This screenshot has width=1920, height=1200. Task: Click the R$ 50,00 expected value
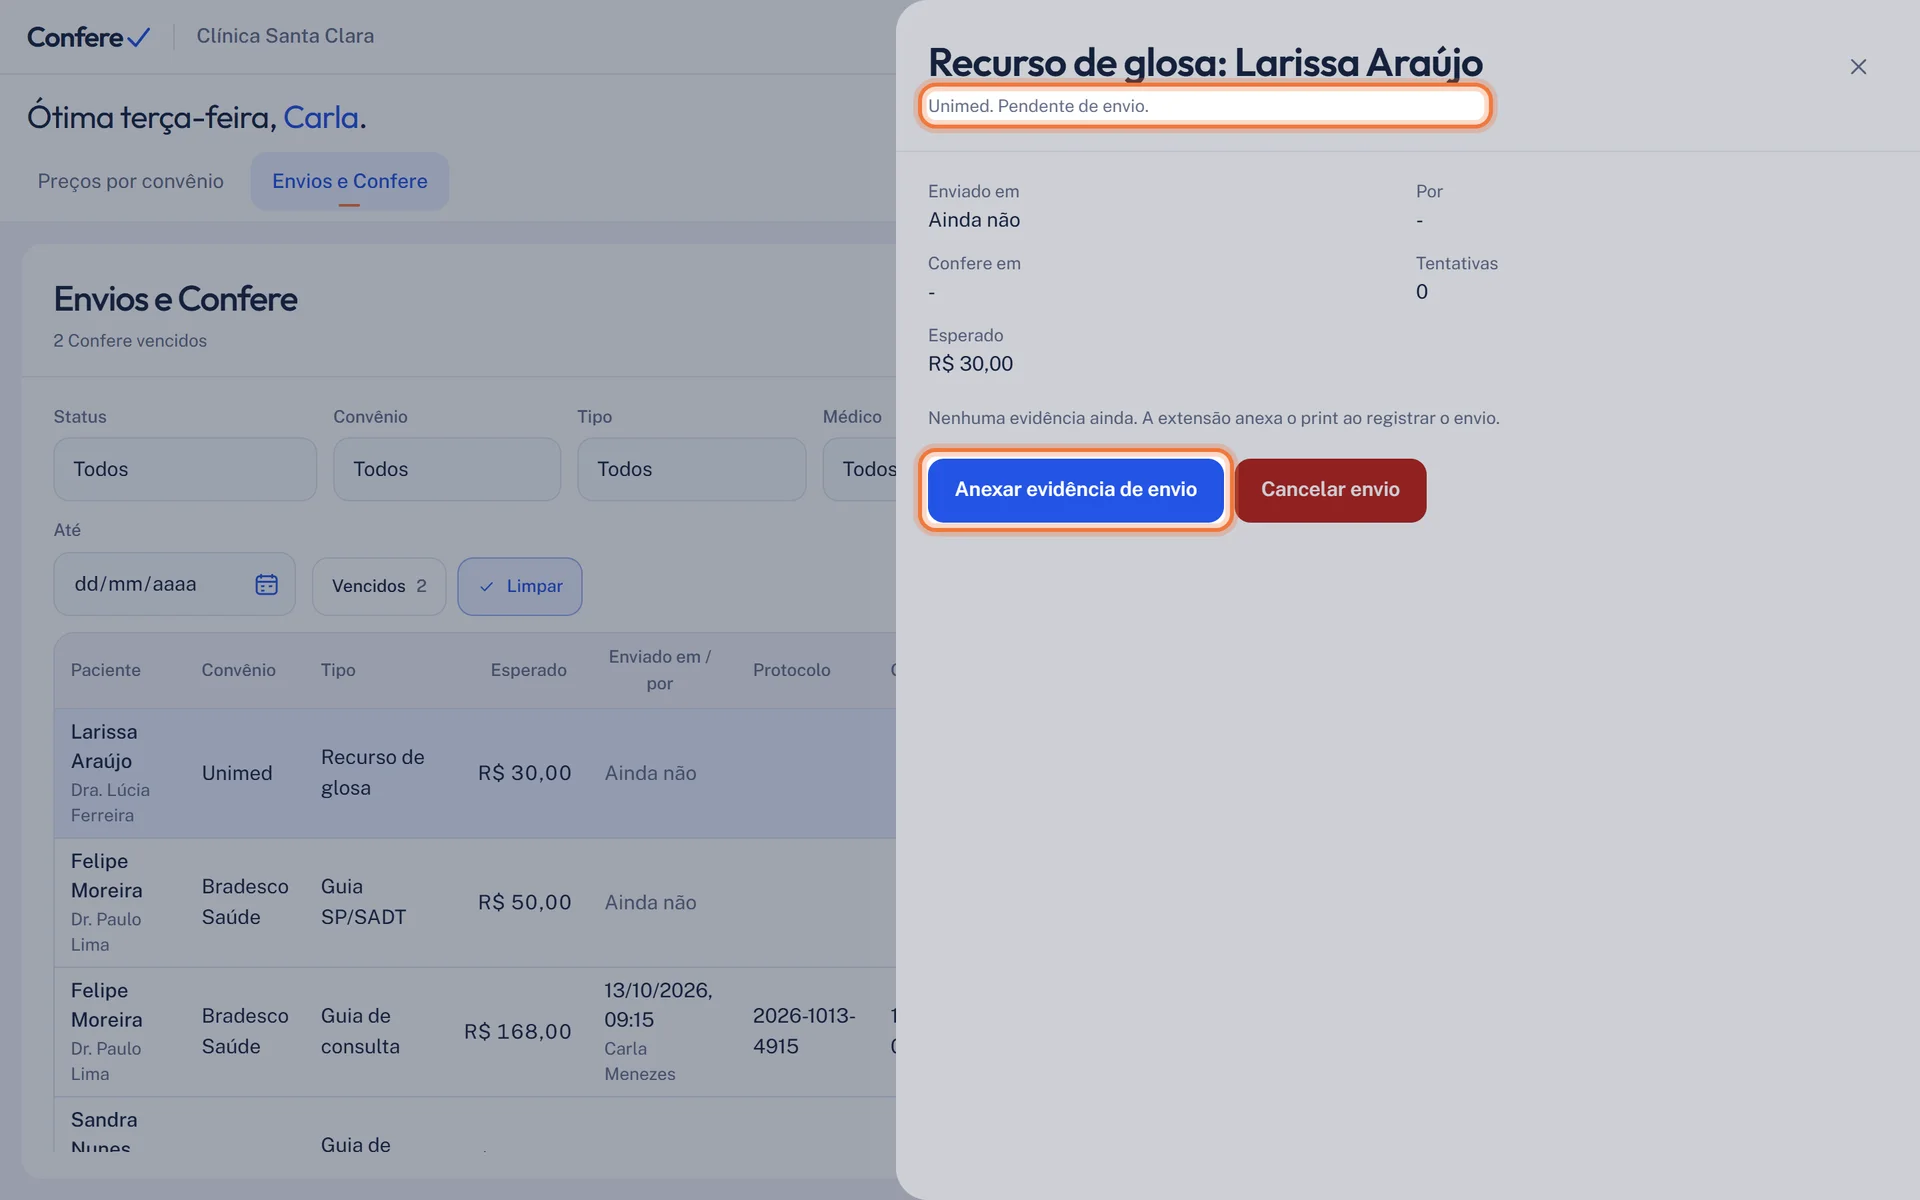pyautogui.click(x=525, y=902)
